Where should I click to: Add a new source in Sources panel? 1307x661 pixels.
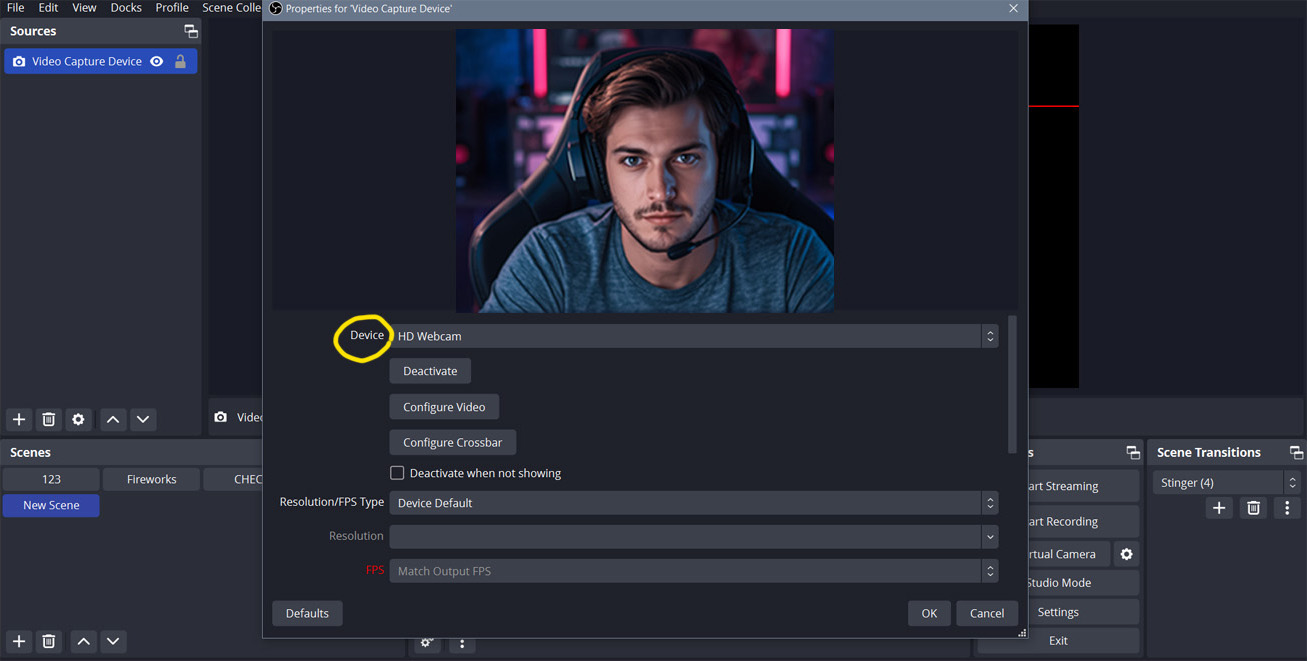coord(19,420)
